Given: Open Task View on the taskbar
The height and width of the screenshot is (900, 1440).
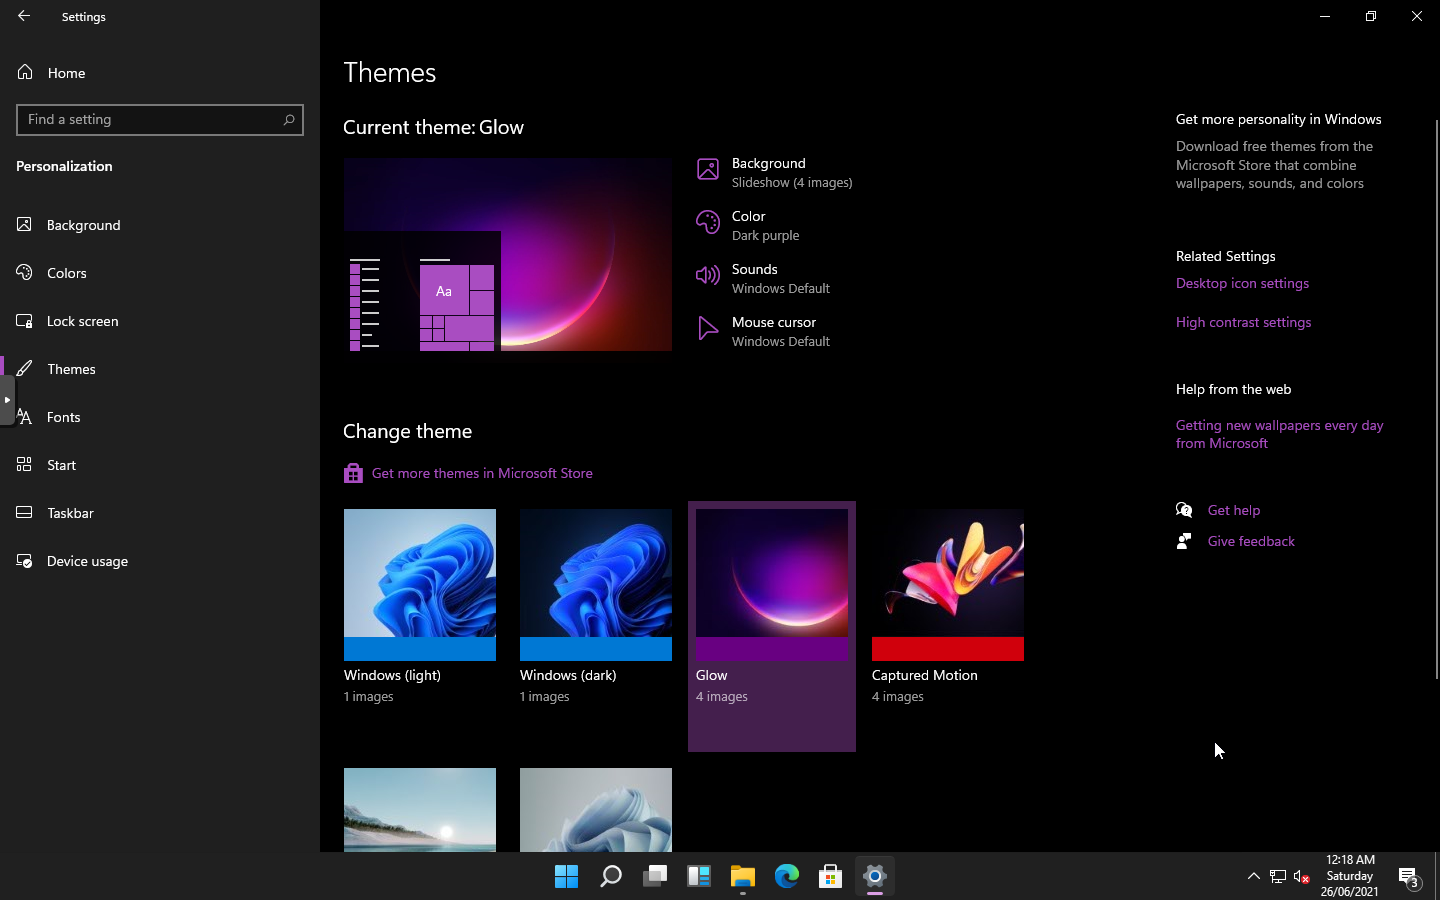Looking at the screenshot, I should click(x=654, y=876).
